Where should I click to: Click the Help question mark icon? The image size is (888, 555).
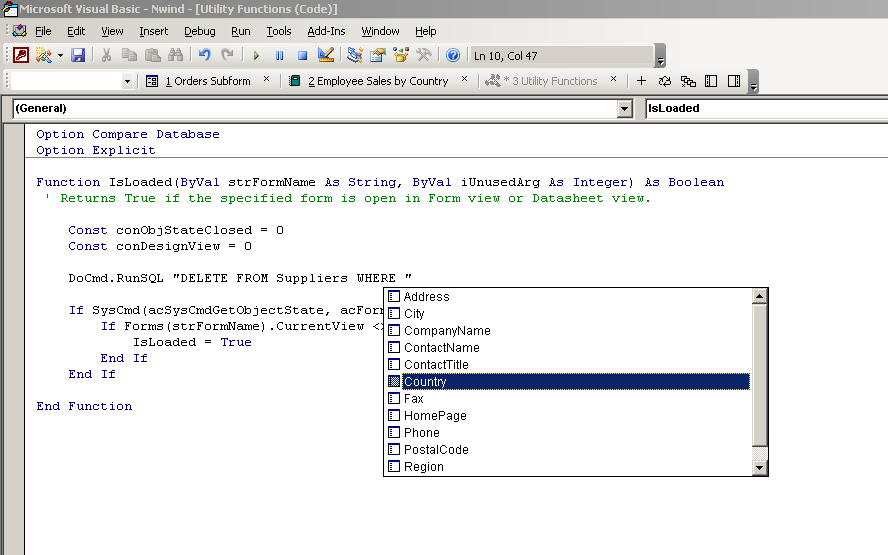(x=453, y=55)
